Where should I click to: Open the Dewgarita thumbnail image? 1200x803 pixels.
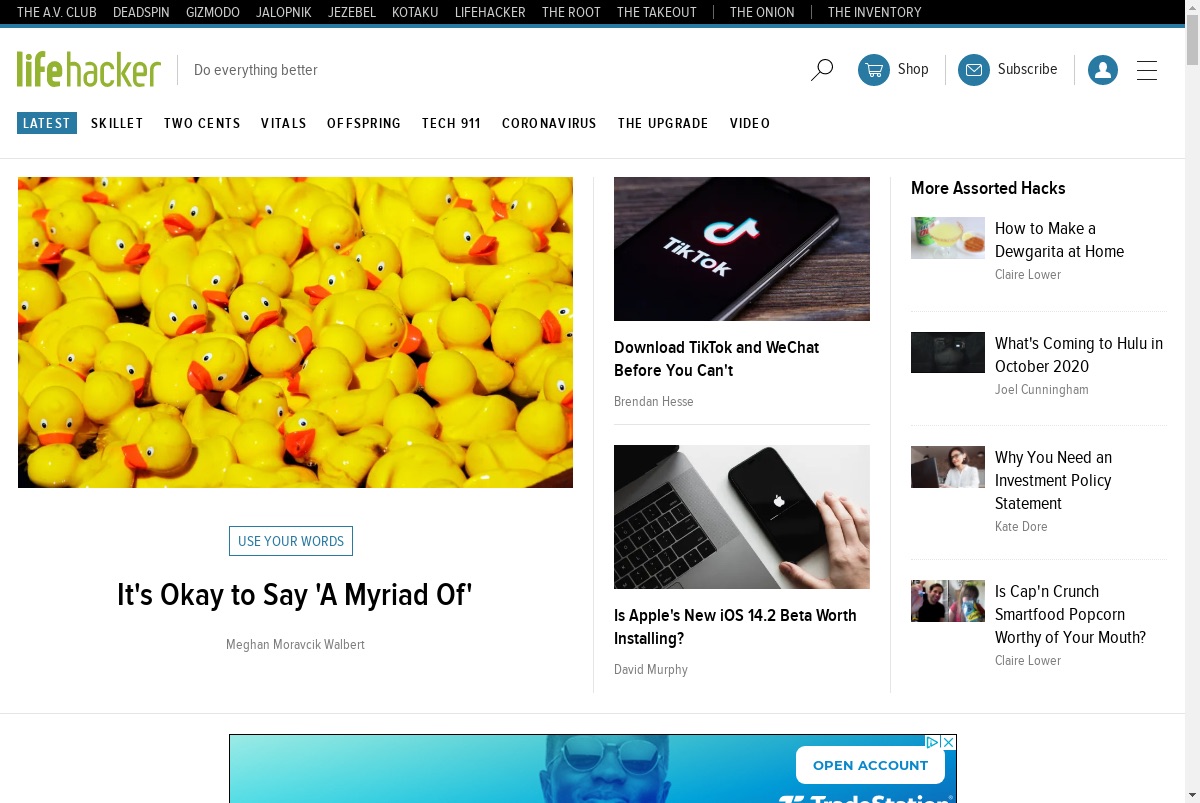coord(948,238)
